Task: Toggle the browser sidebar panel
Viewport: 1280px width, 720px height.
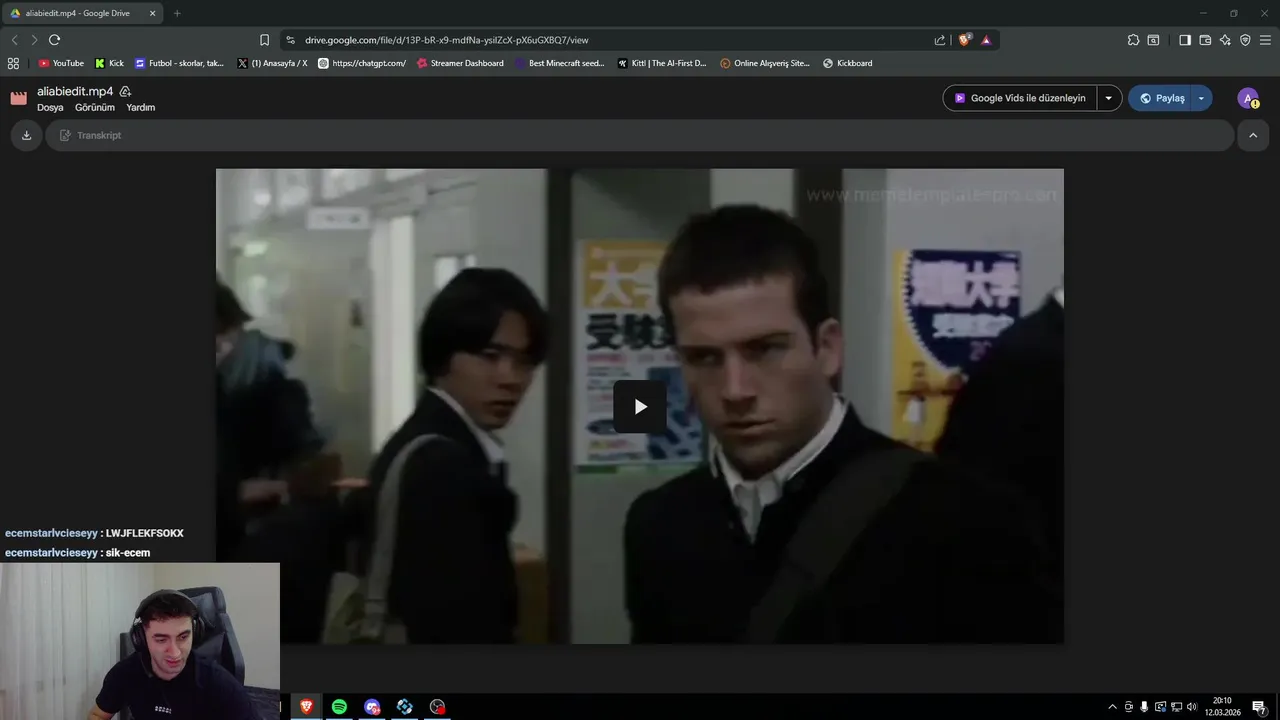Action: [x=1185, y=40]
